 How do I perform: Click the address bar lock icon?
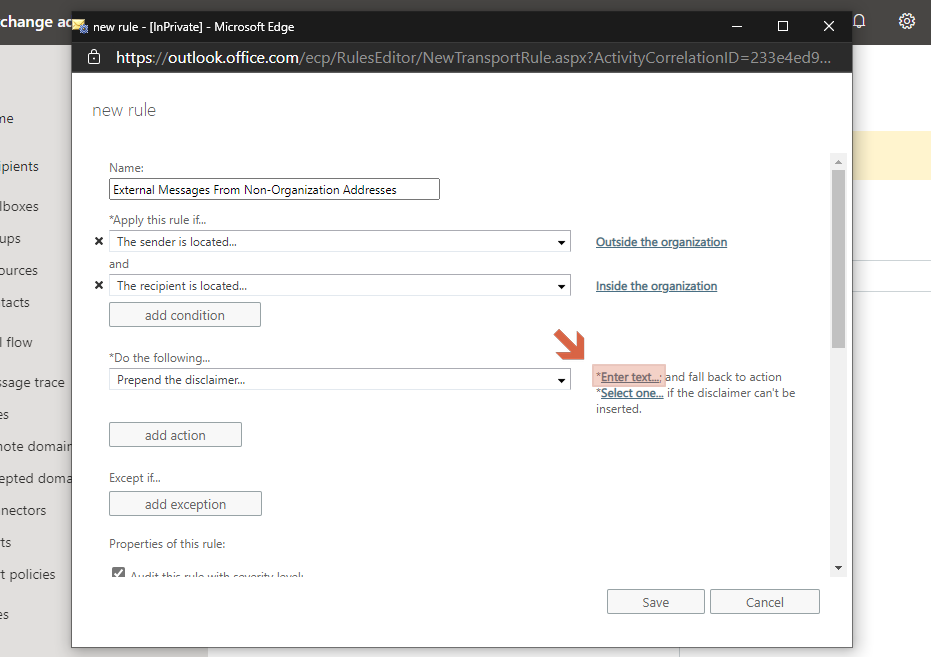point(94,57)
